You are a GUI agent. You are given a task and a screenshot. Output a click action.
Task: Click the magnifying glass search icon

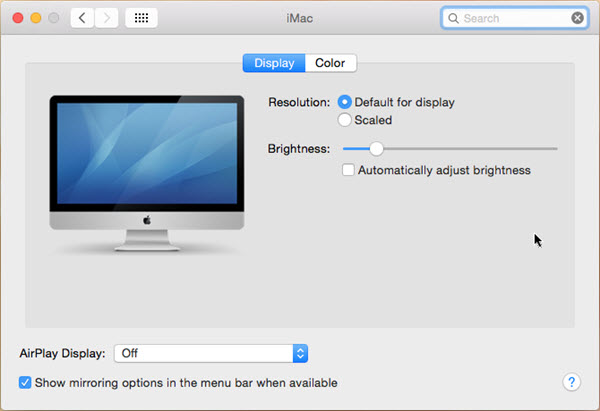tap(453, 18)
